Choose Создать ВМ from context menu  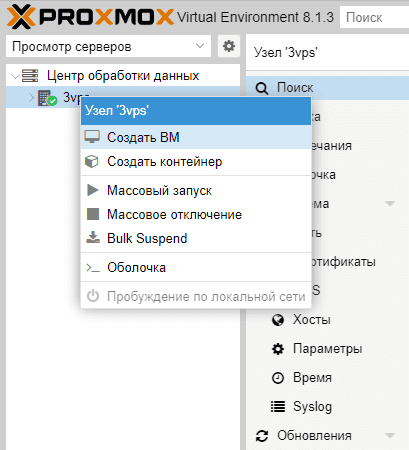[196, 137]
